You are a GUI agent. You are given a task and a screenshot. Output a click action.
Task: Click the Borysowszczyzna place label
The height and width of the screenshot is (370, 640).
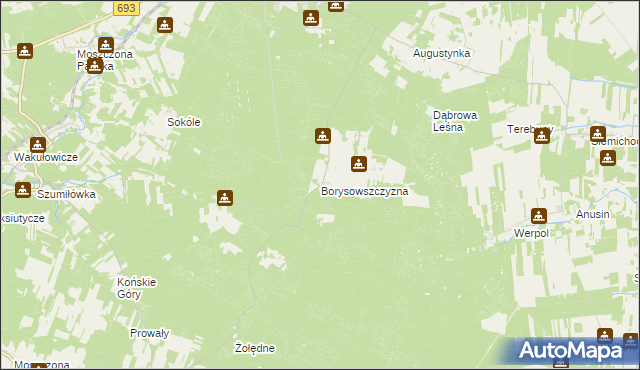click(x=364, y=191)
